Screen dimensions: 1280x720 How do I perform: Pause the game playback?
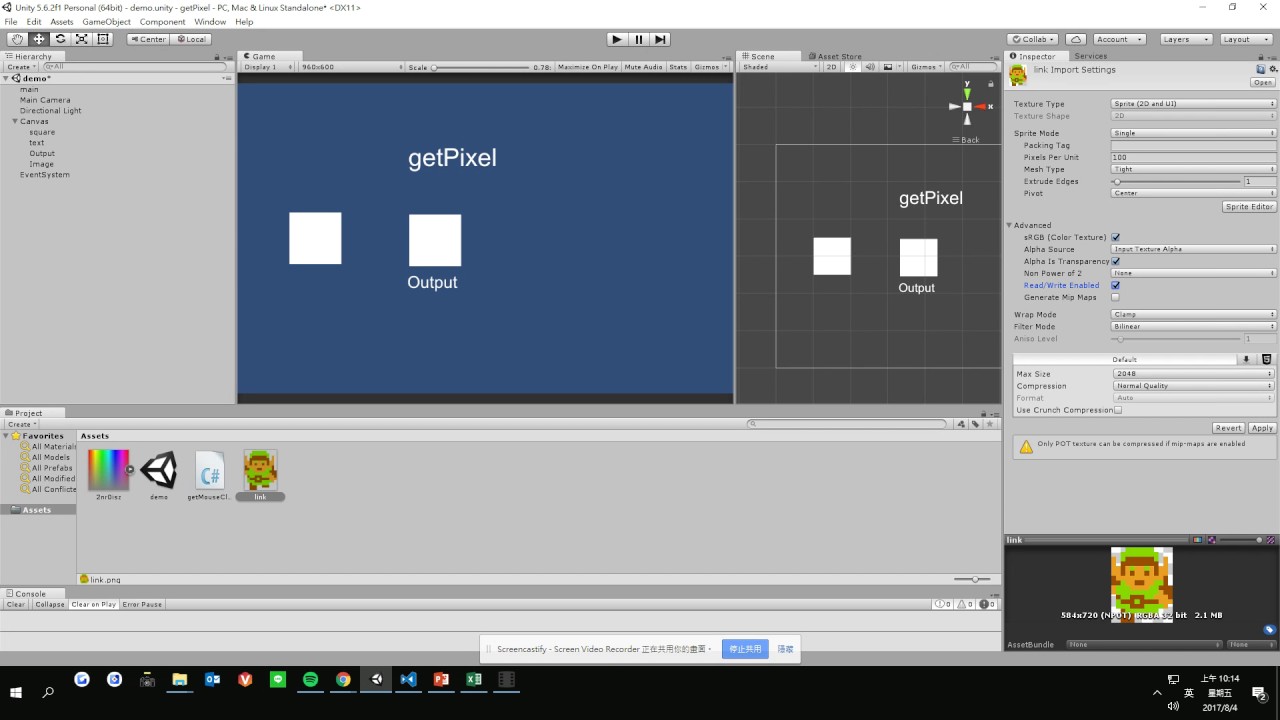(x=639, y=39)
